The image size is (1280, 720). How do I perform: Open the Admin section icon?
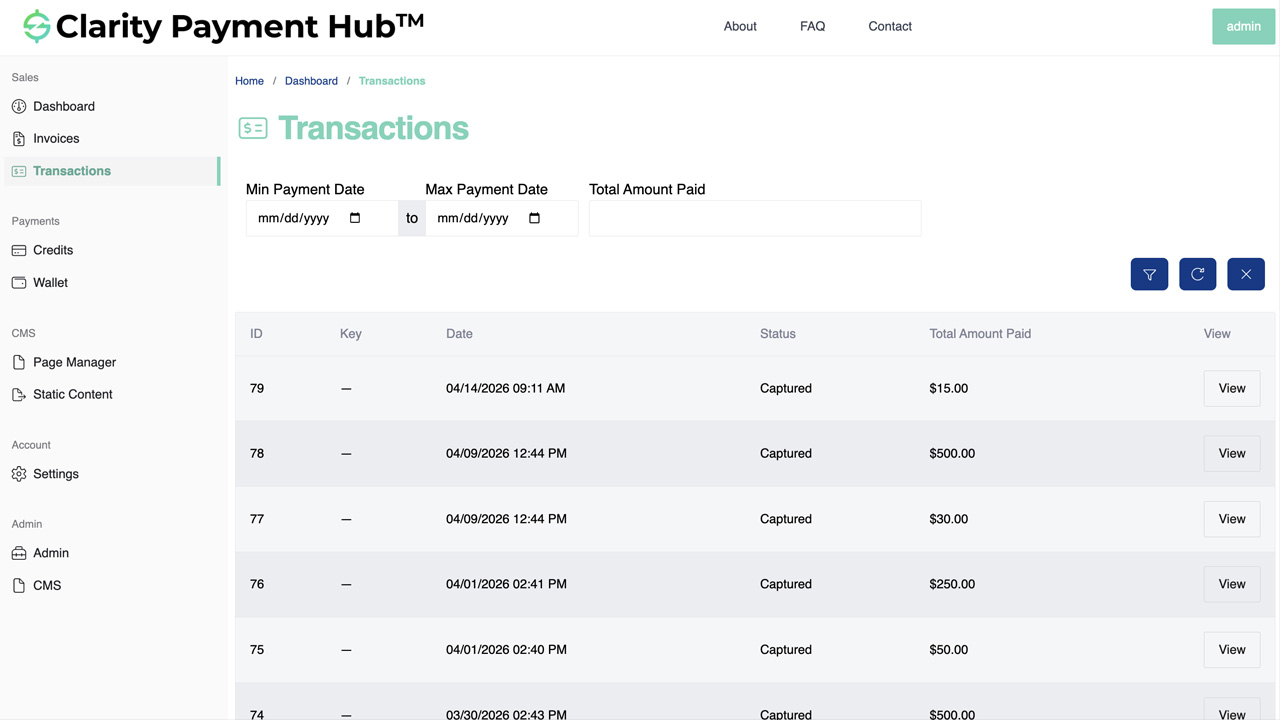tap(19, 553)
